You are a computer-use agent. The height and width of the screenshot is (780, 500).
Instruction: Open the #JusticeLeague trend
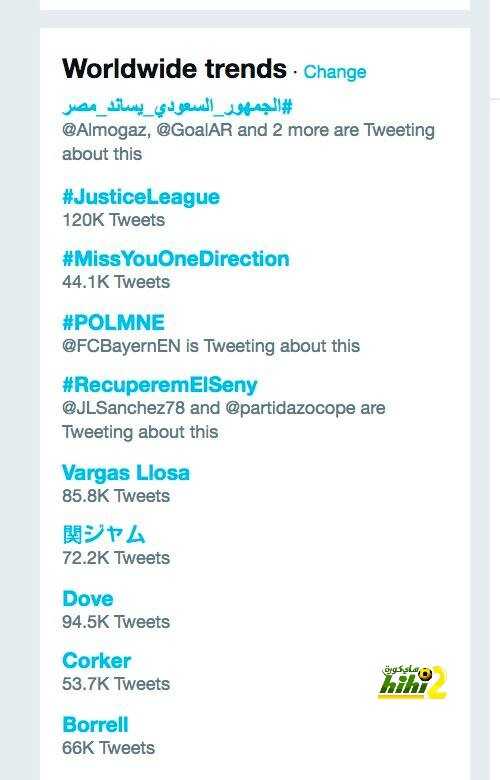point(141,197)
